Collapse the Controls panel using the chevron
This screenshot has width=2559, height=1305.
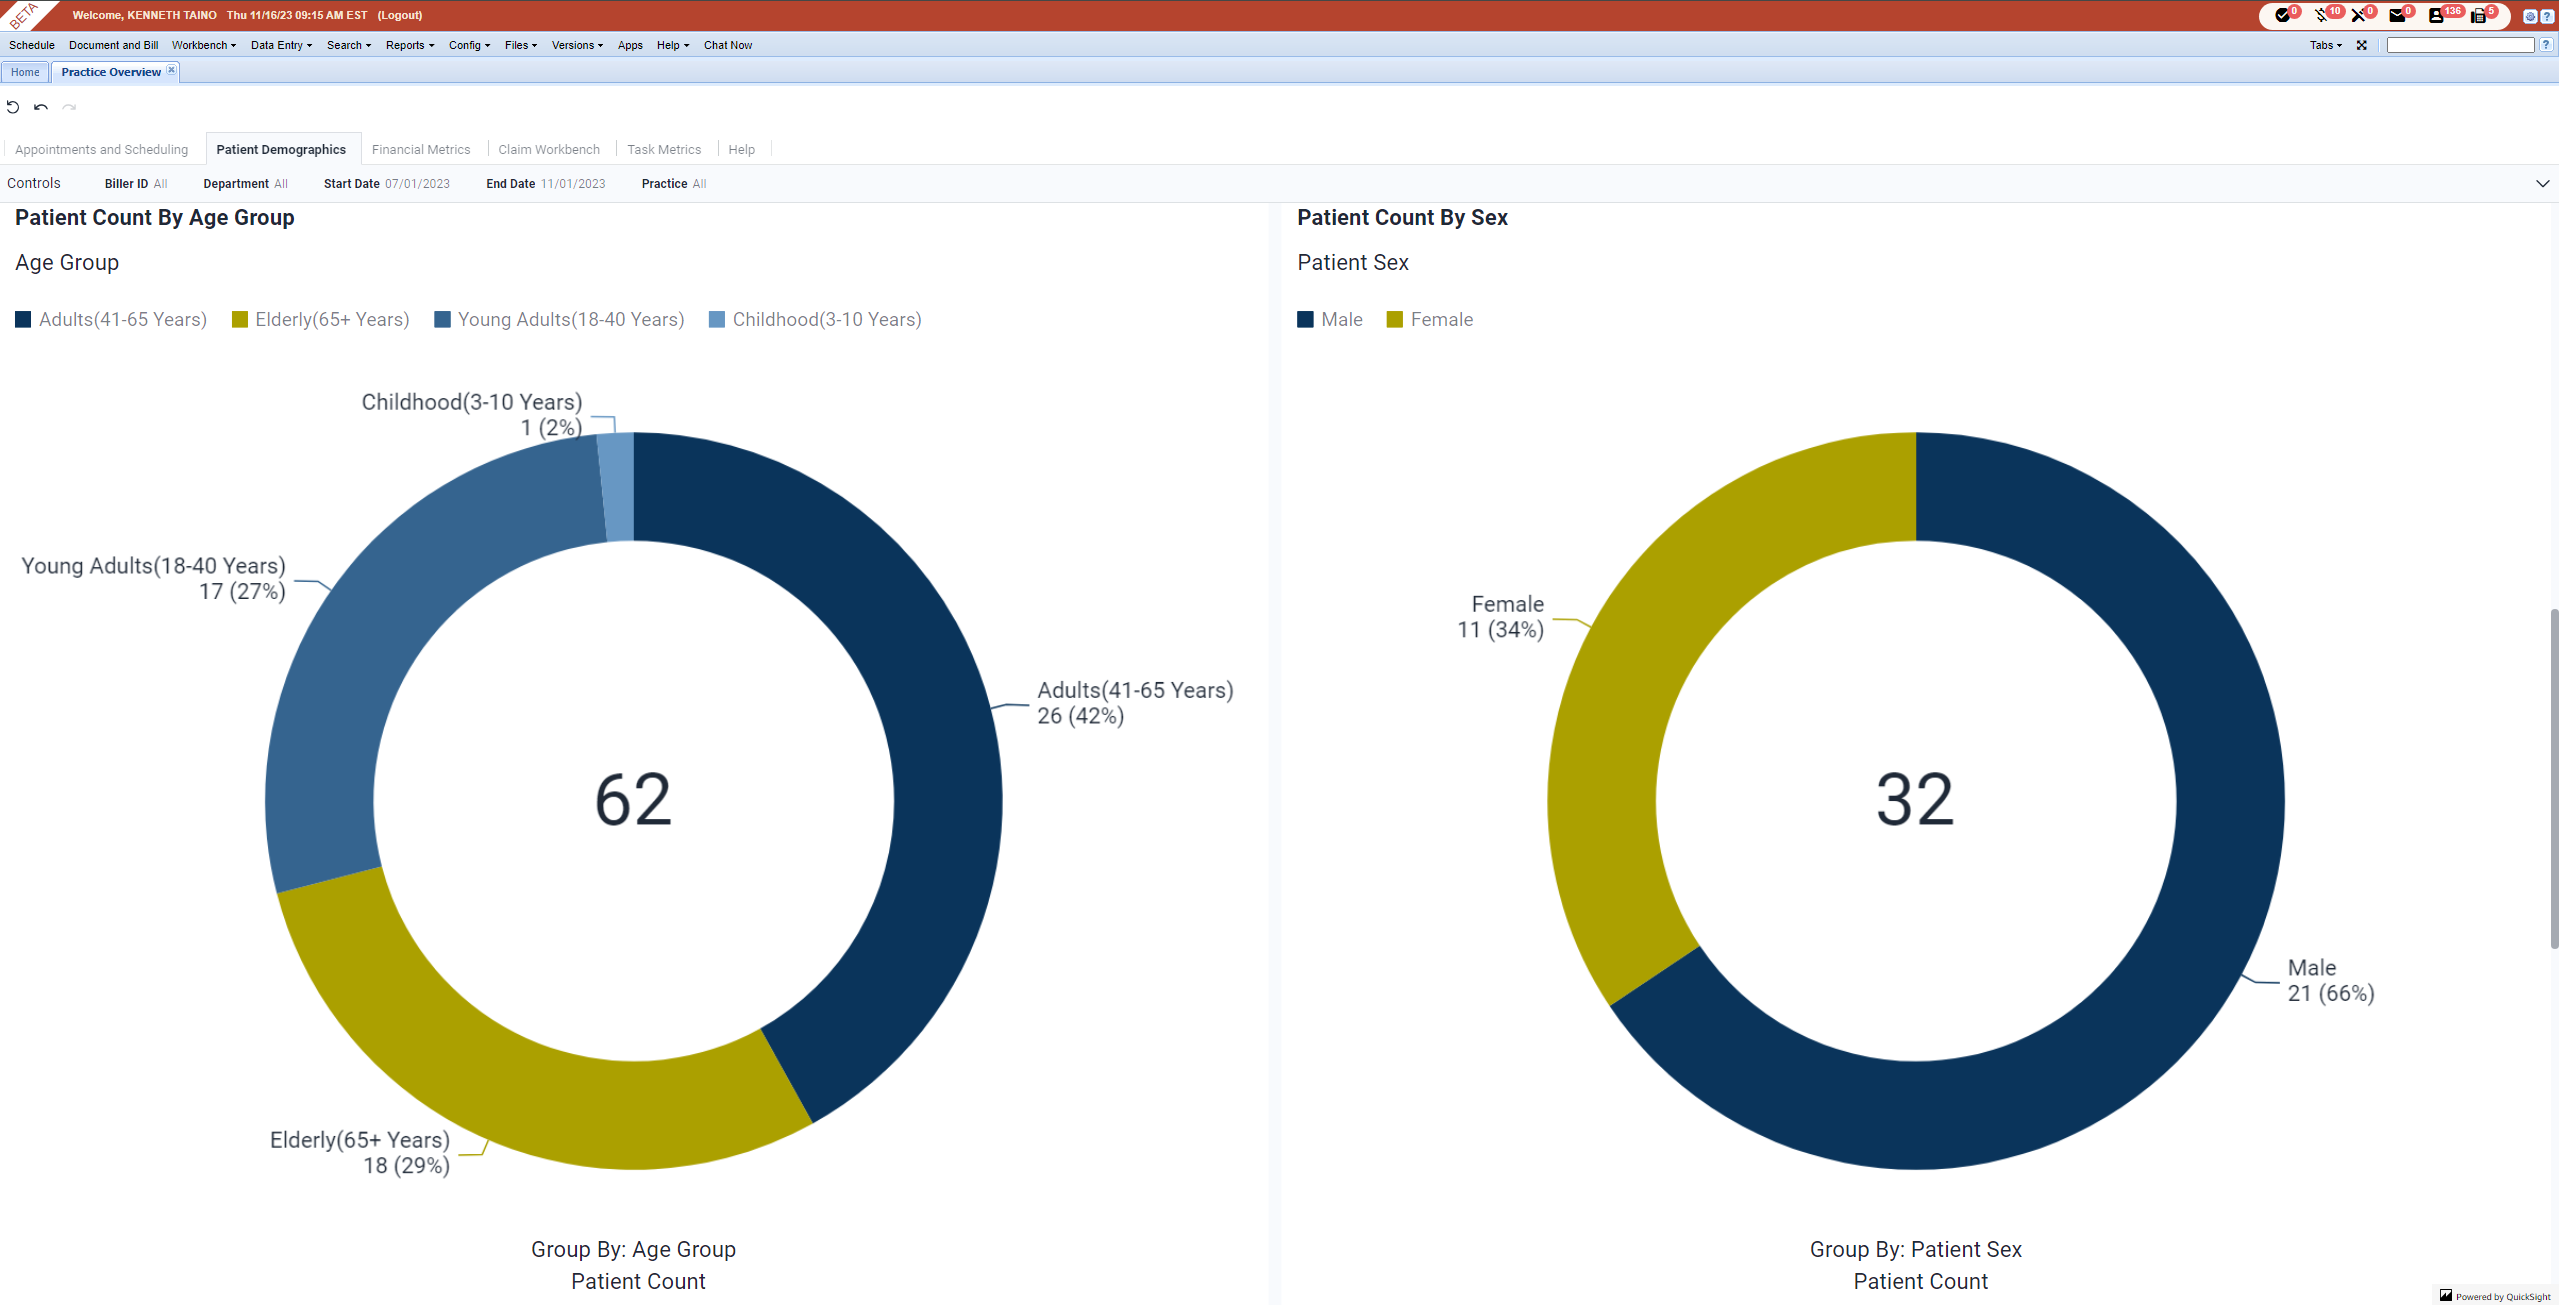tap(2544, 184)
